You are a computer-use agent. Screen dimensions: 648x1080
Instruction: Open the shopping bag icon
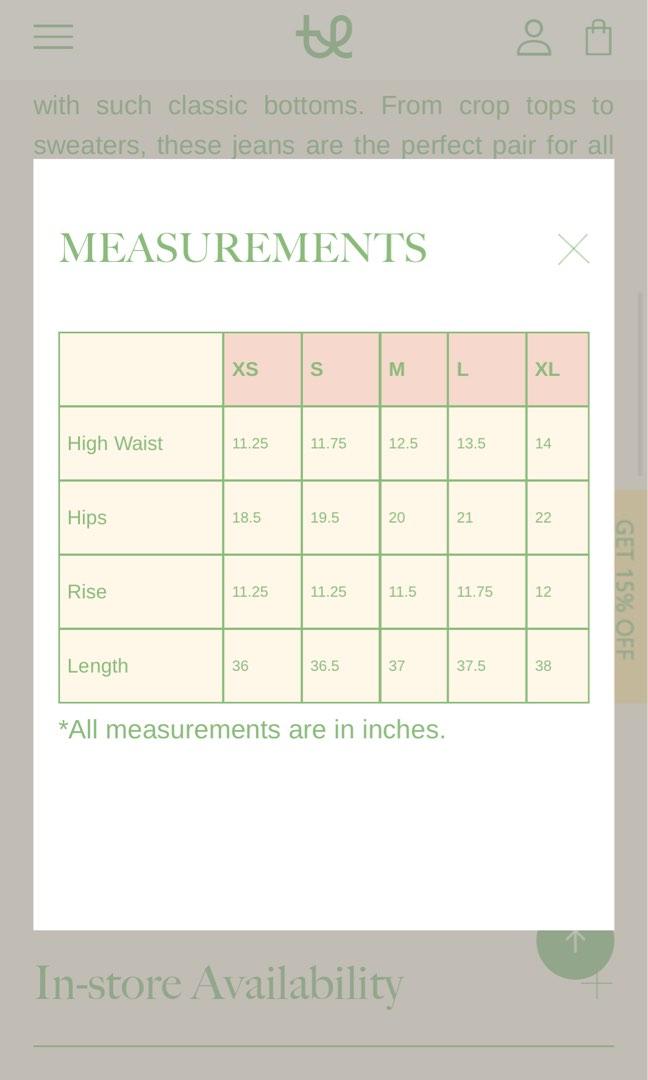point(598,37)
